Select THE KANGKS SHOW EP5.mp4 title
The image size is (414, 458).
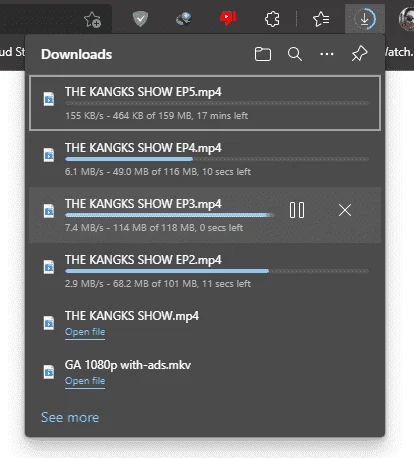[x=143, y=92]
